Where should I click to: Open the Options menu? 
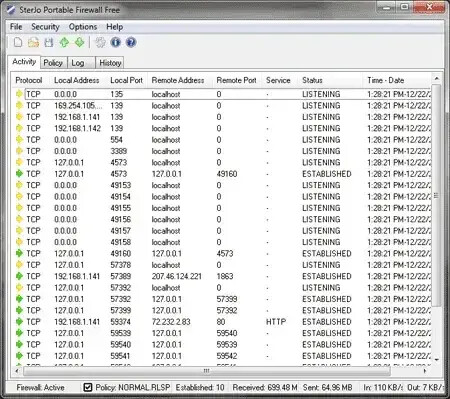(x=83, y=27)
